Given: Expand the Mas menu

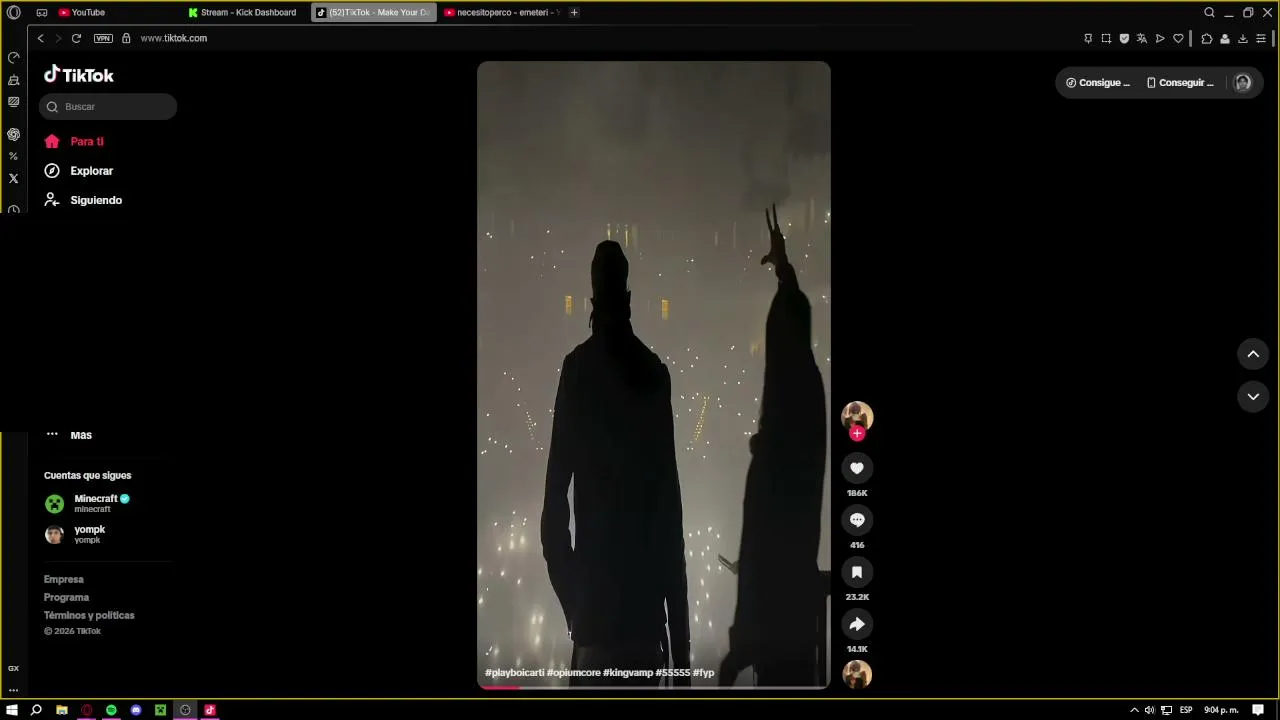Looking at the screenshot, I should click(x=69, y=435).
